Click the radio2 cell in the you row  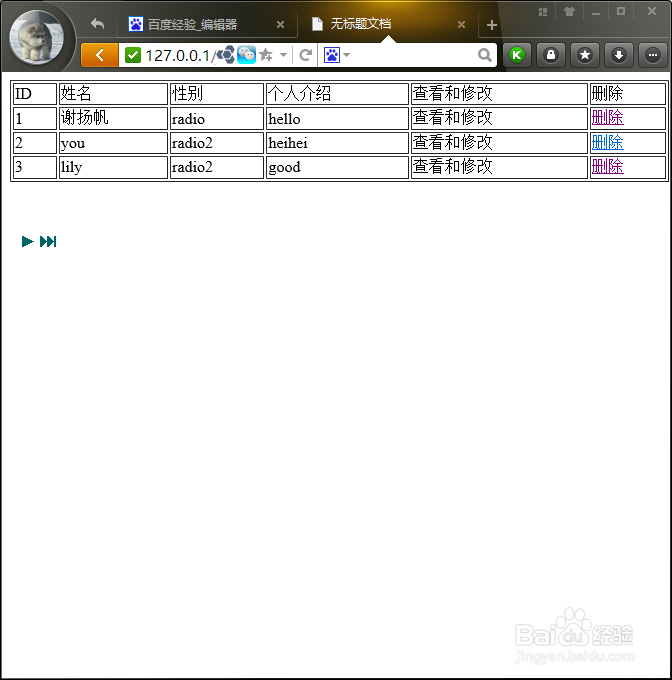click(x=217, y=143)
